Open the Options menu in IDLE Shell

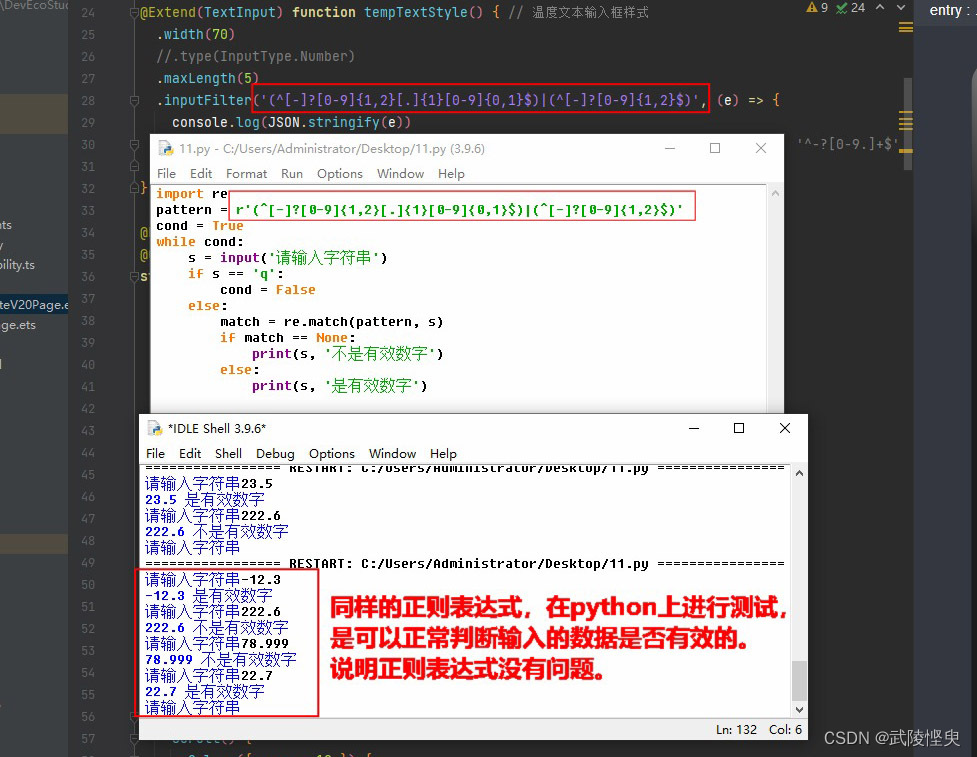[x=331, y=454]
